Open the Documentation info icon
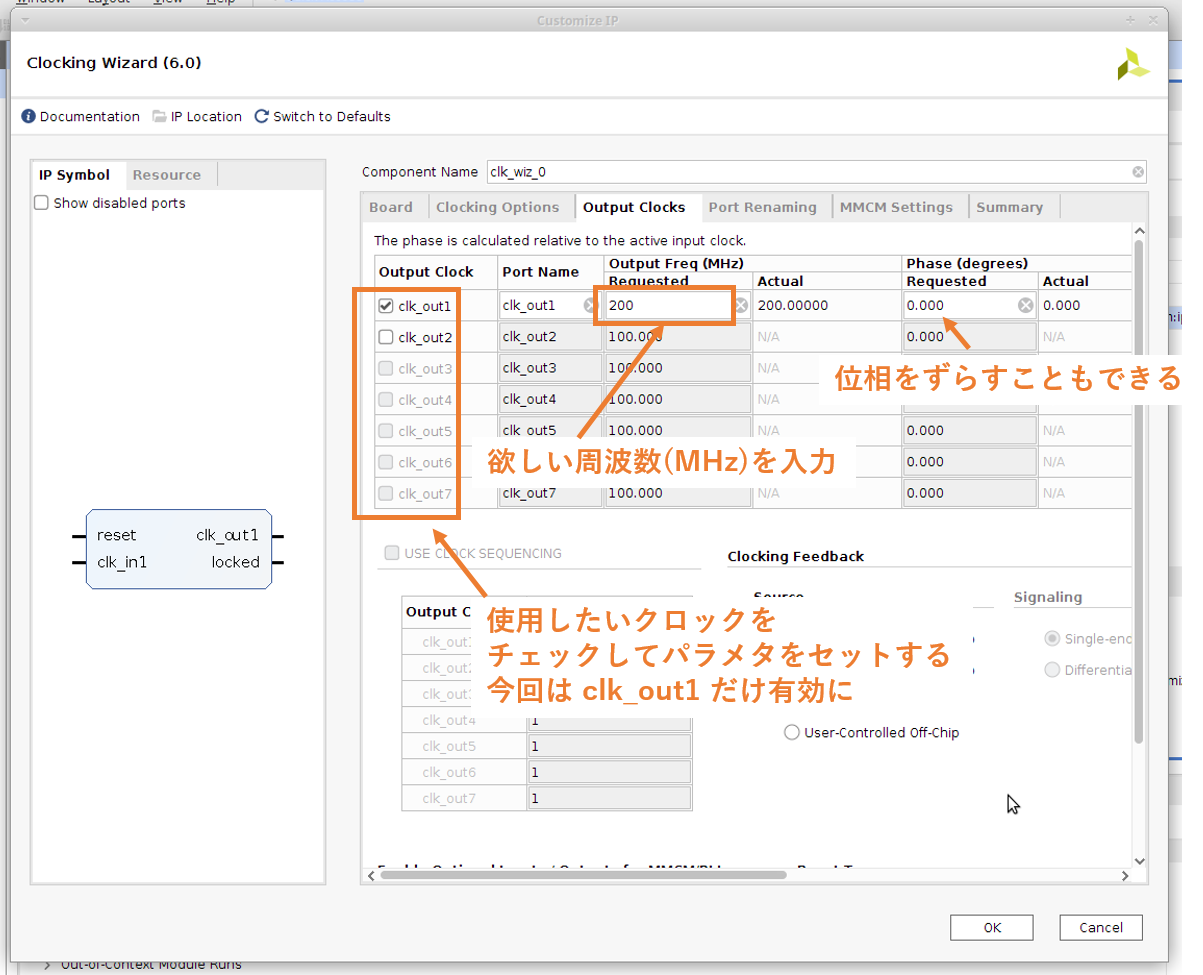This screenshot has height=975, width=1203. (28, 117)
